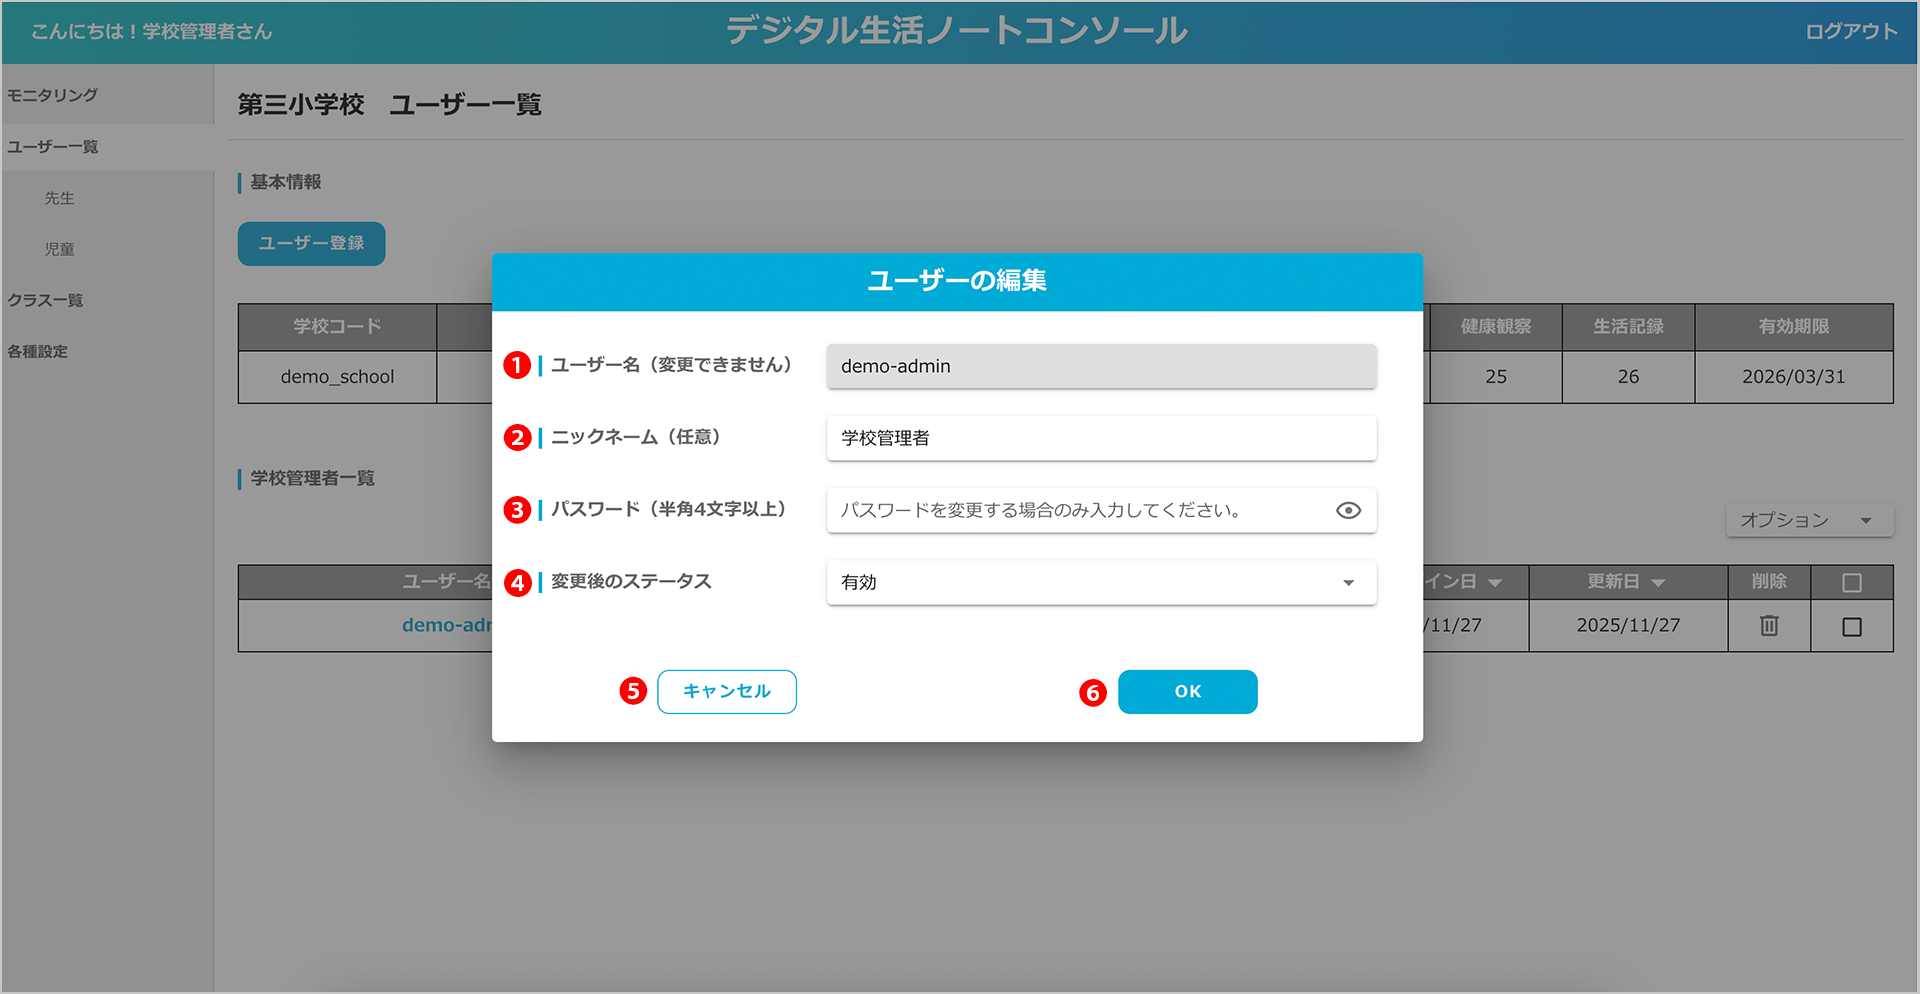Click red number 6 marker beside OK
1920x994 pixels.
1093,692
